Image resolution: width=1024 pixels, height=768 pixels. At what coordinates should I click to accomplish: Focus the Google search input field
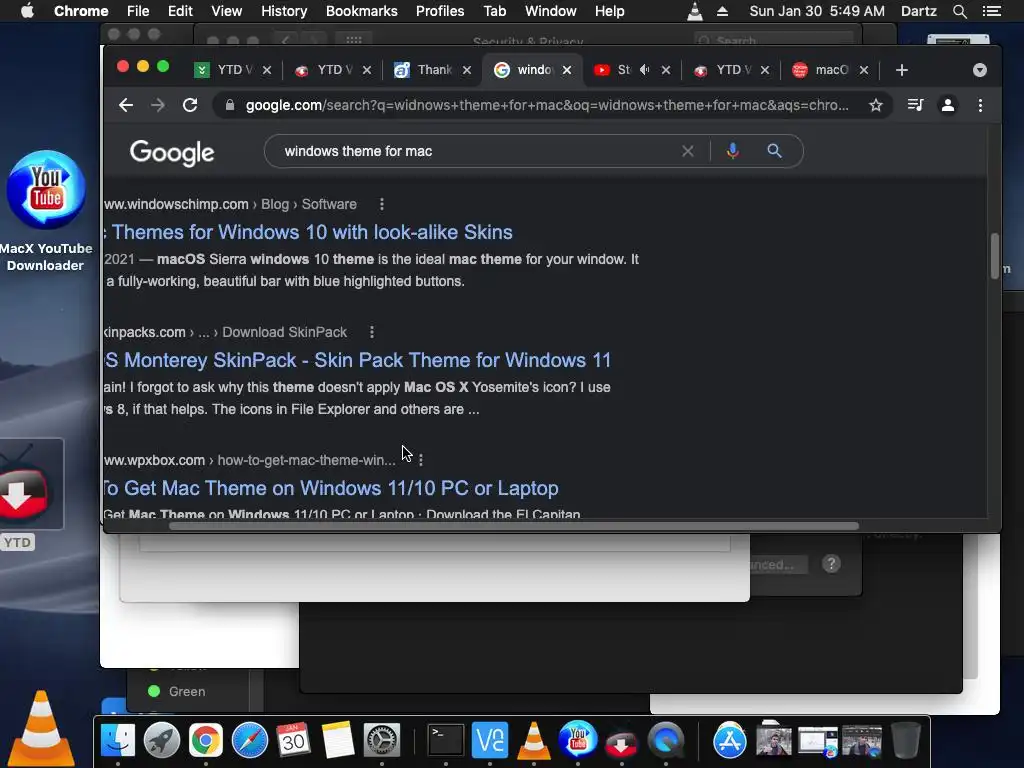click(x=481, y=151)
